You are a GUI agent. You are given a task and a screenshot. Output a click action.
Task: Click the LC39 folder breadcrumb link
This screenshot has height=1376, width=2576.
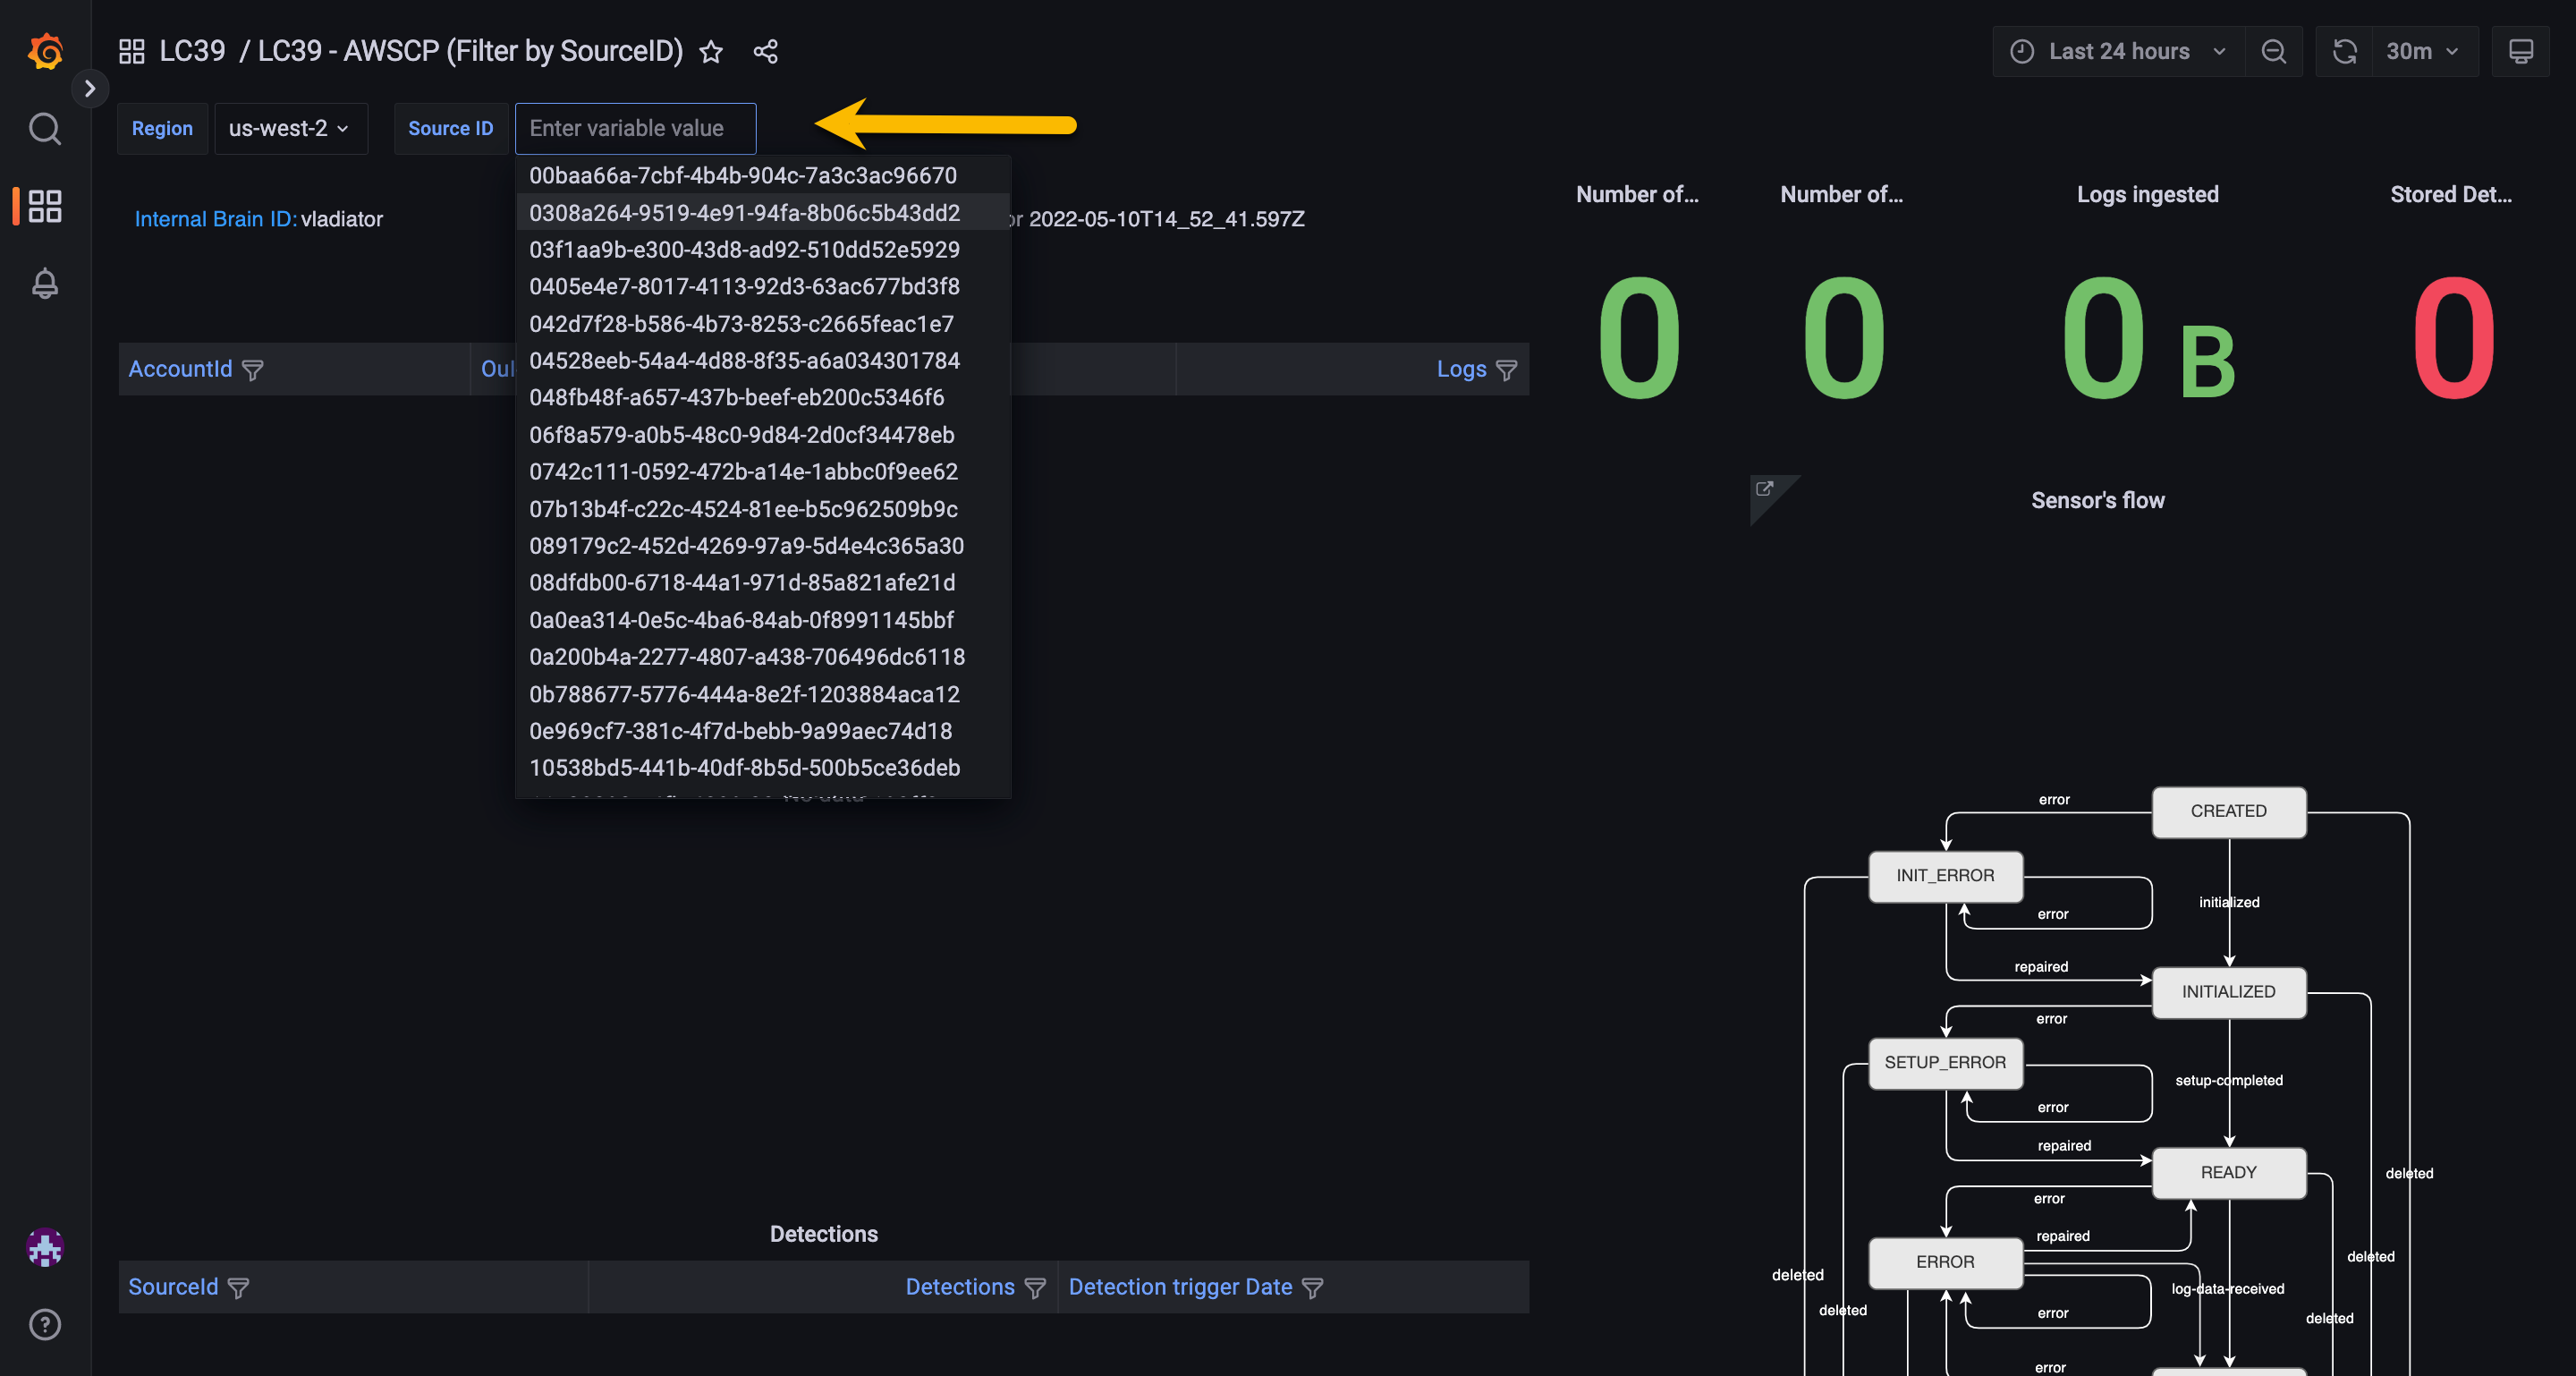click(192, 51)
